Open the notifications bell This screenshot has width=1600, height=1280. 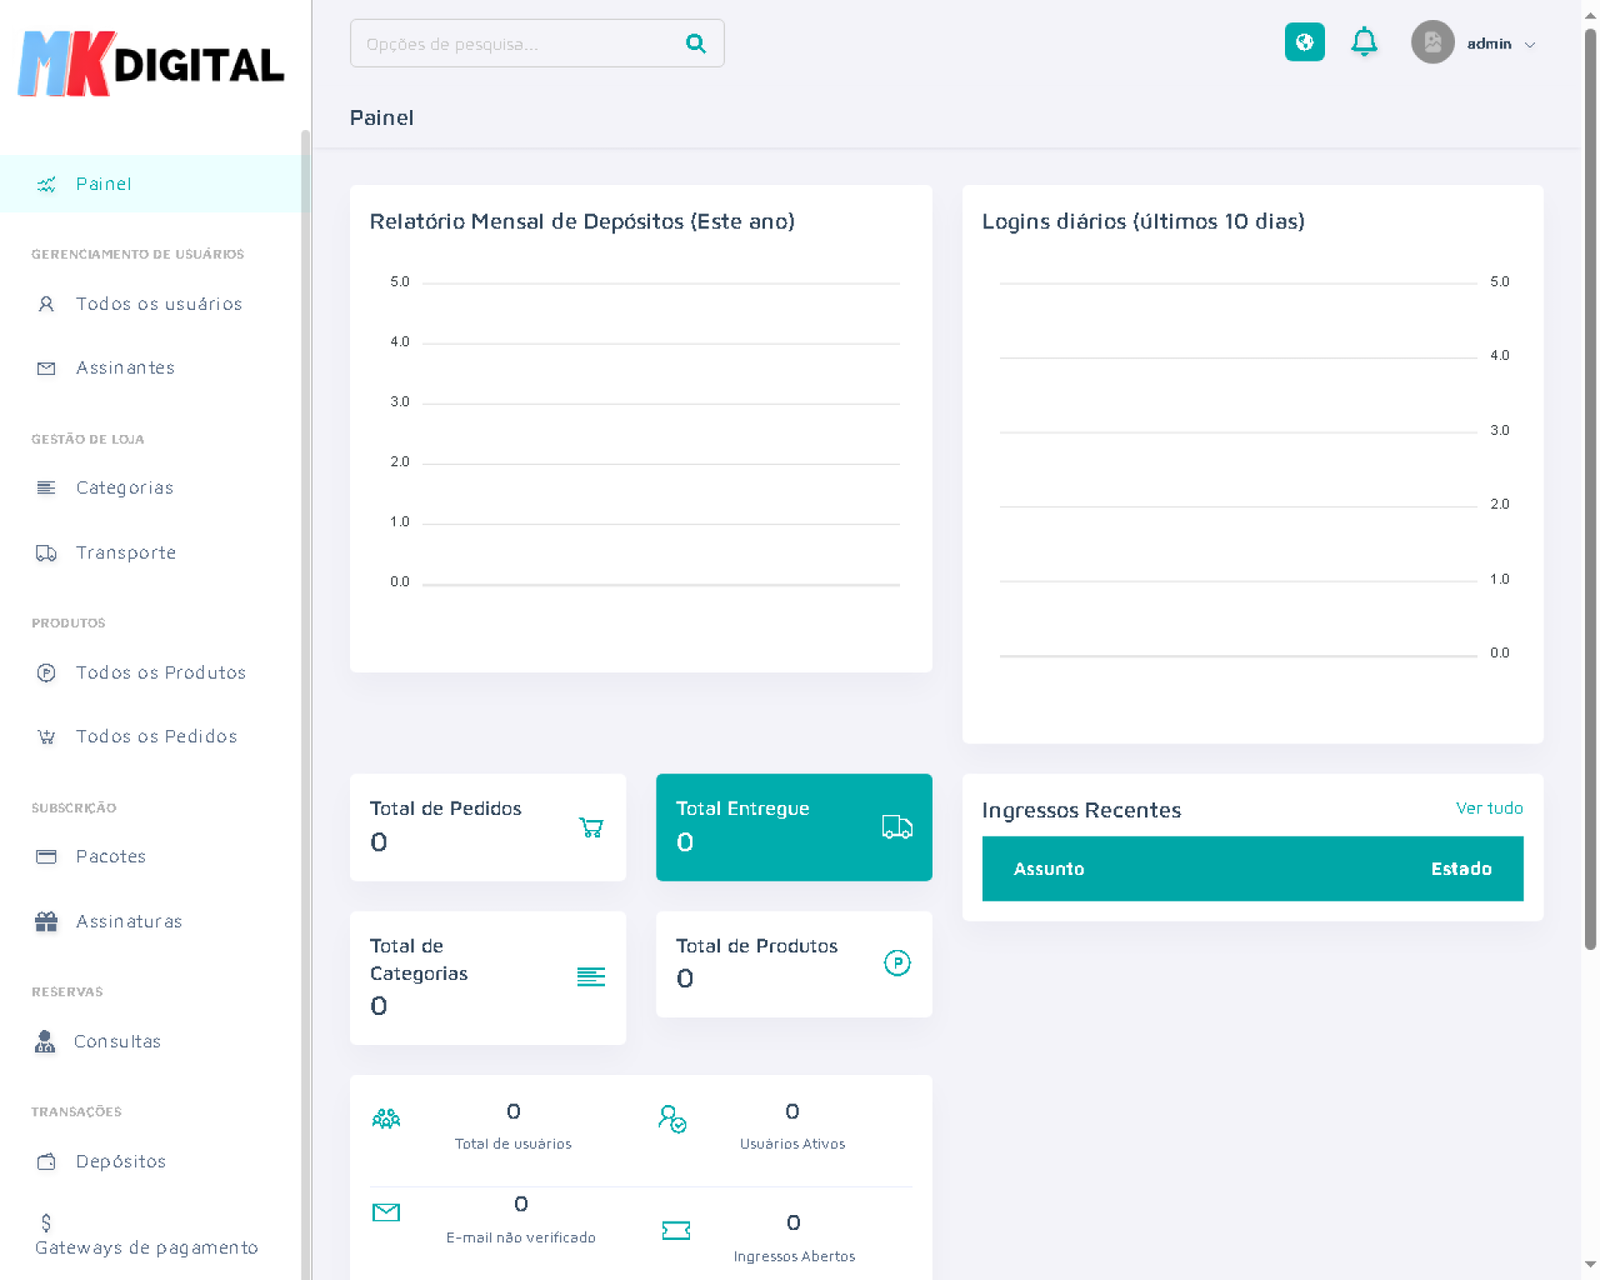[1364, 42]
